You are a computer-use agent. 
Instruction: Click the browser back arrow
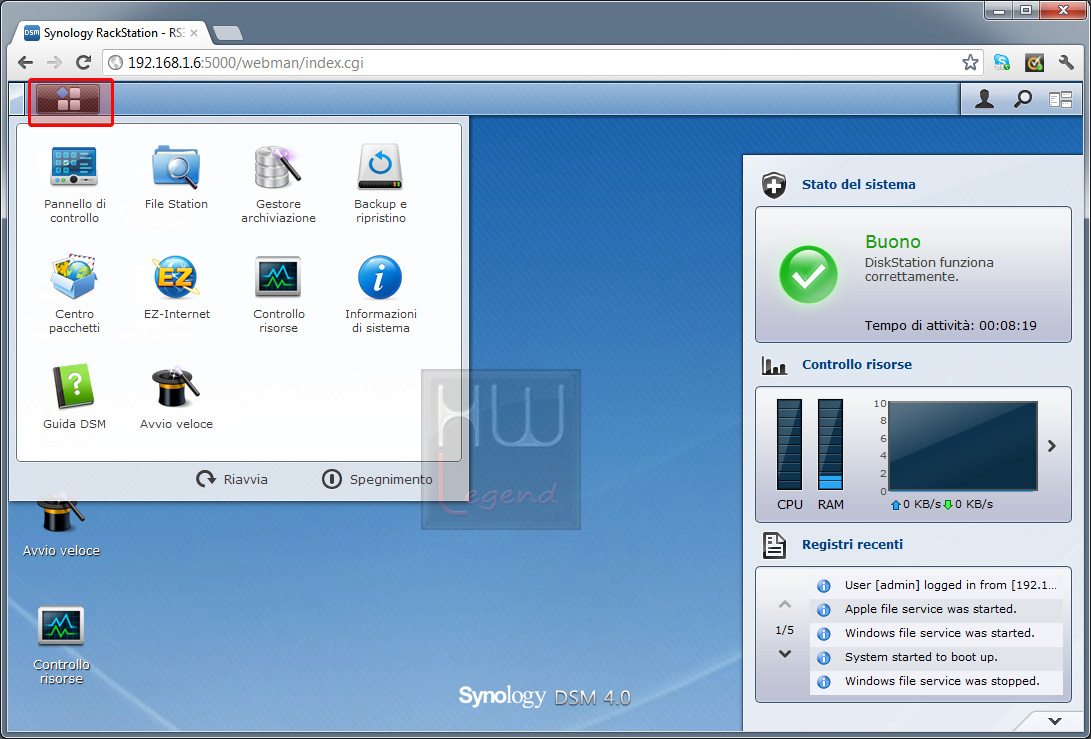click(x=25, y=63)
